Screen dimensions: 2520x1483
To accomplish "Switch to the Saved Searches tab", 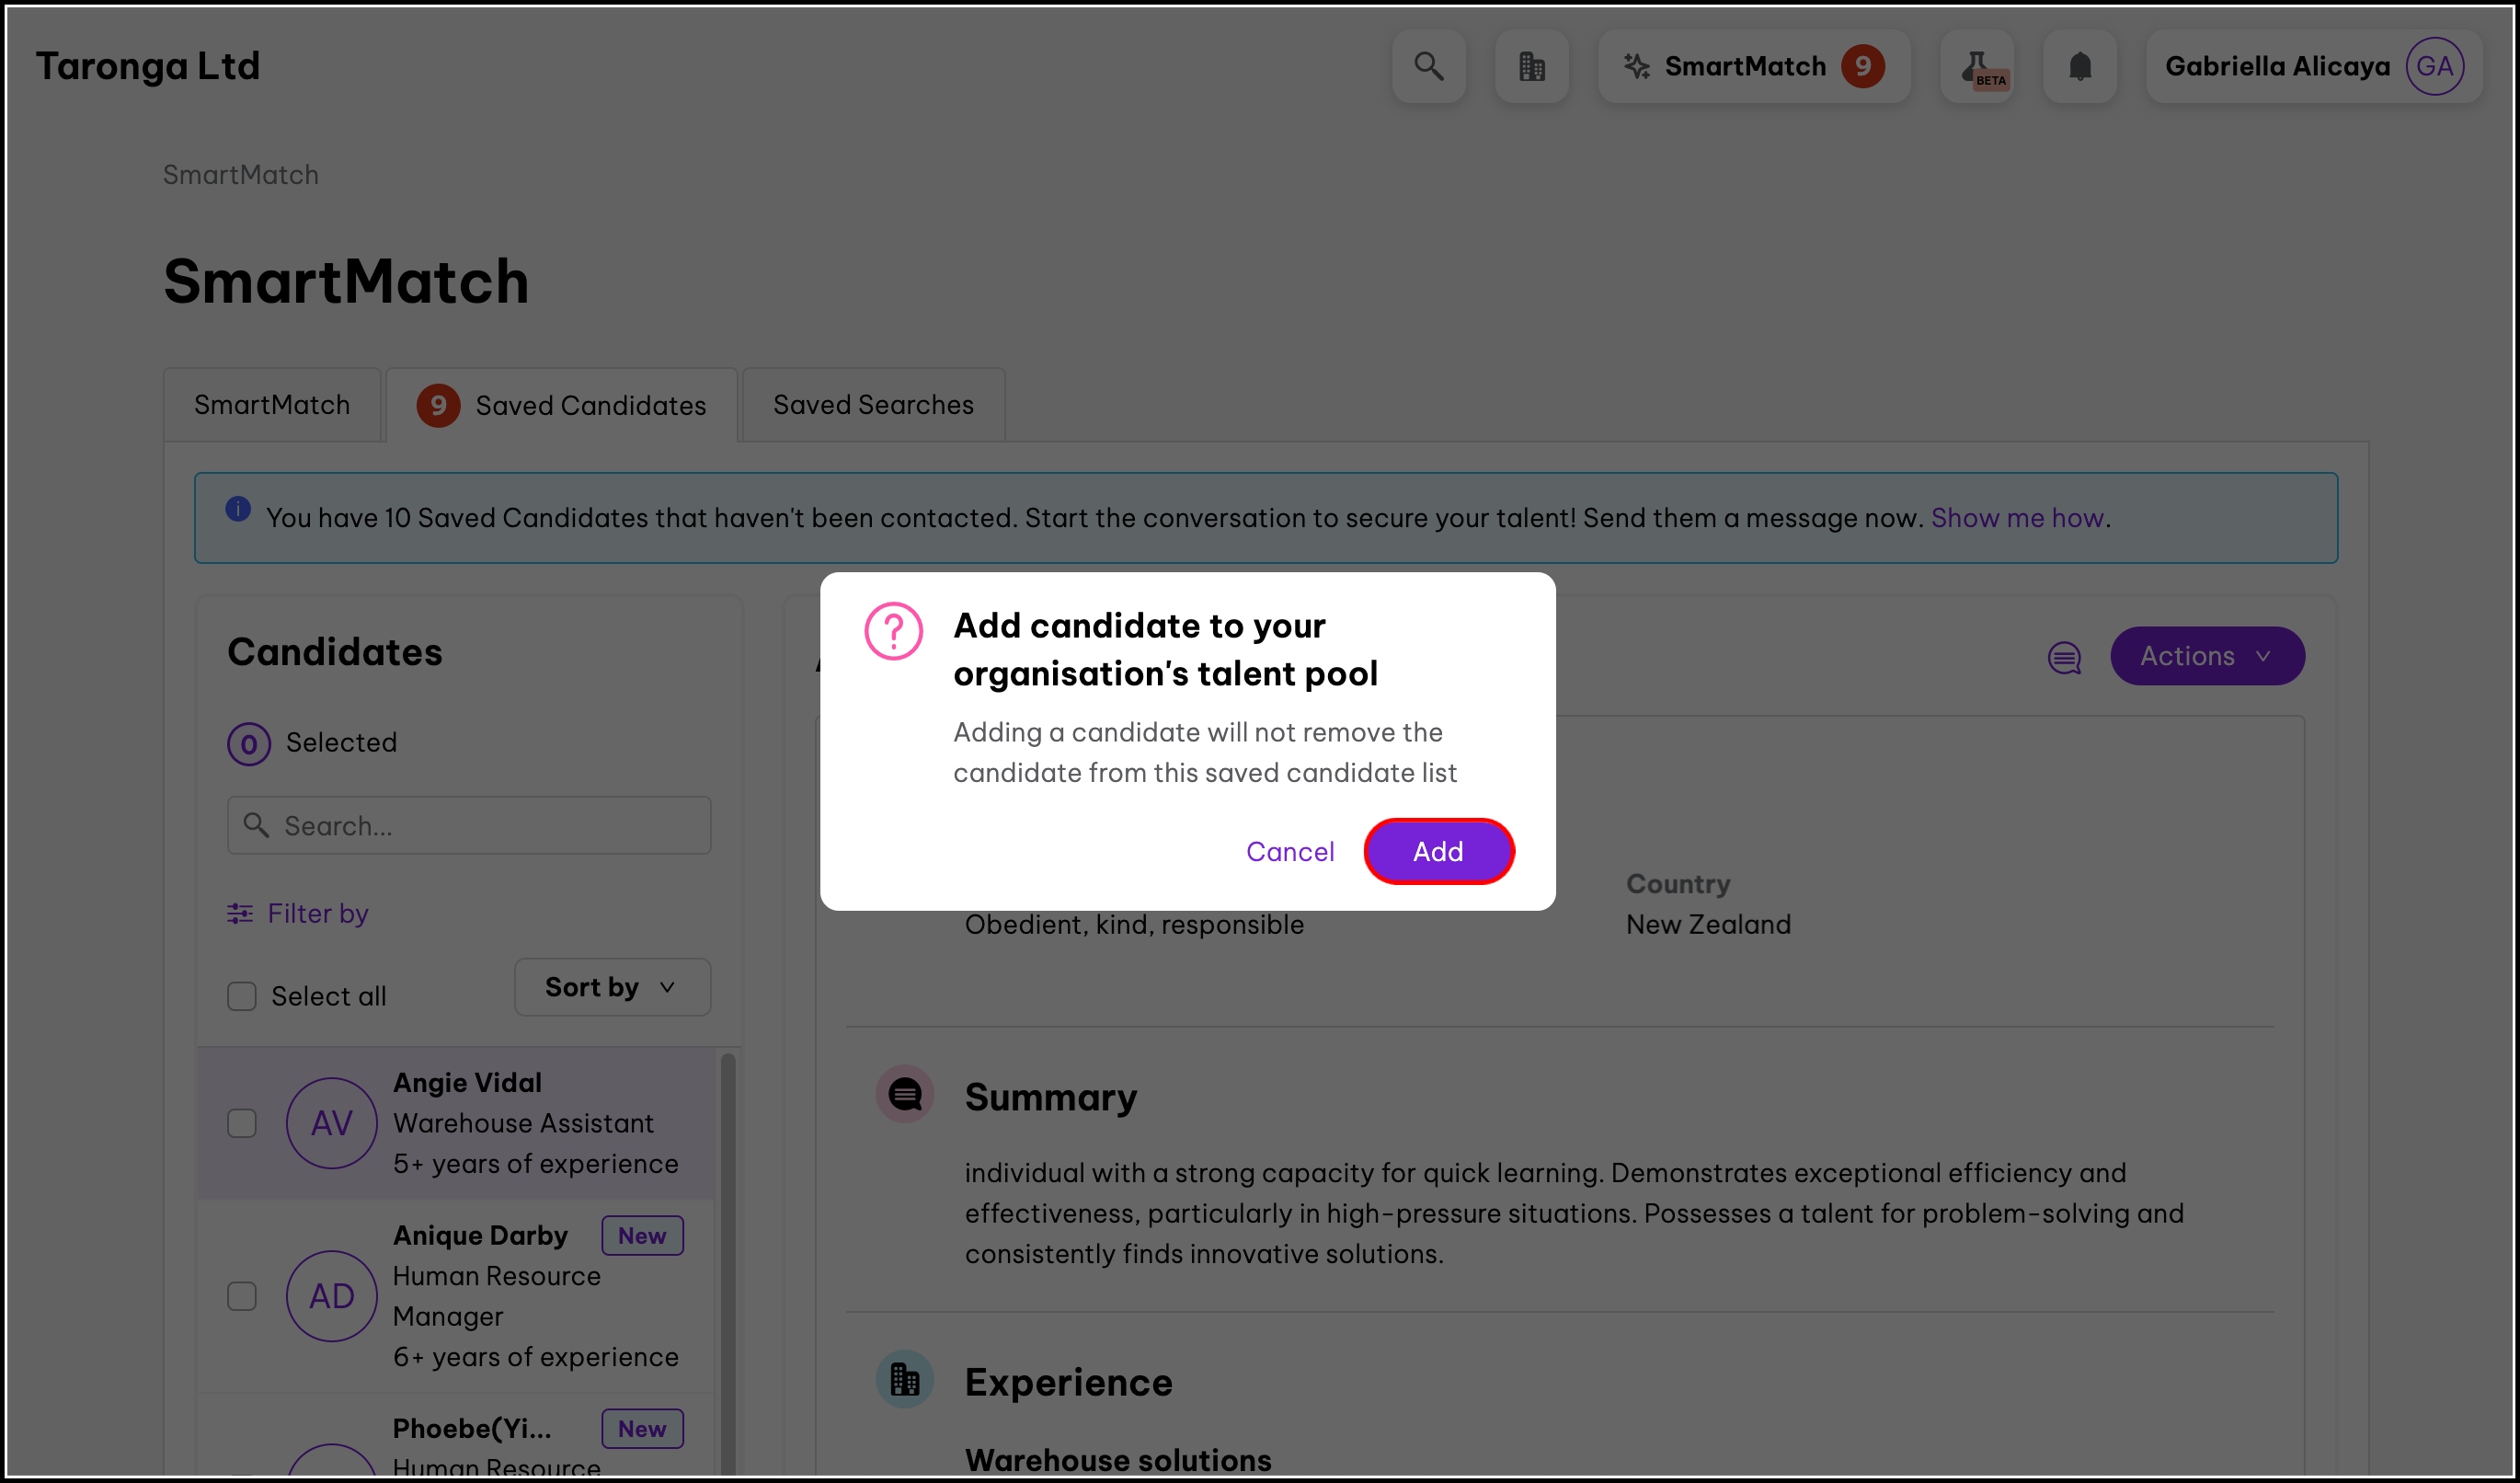I will [873, 405].
